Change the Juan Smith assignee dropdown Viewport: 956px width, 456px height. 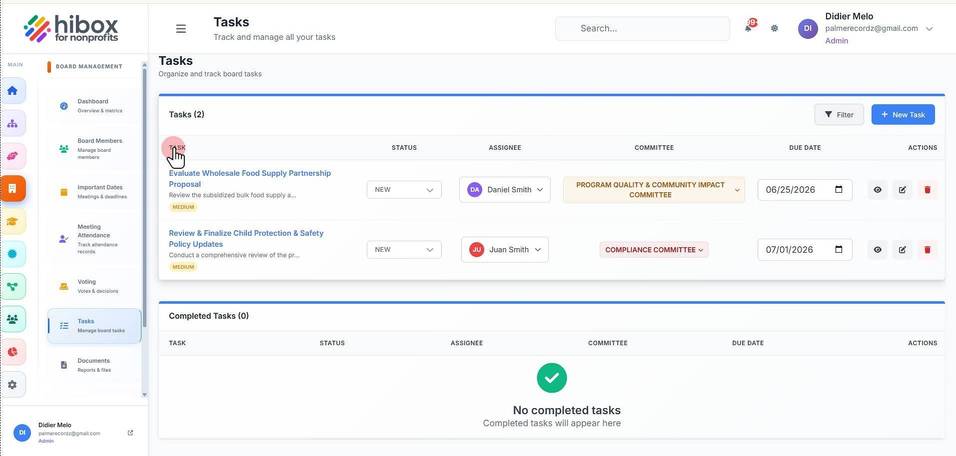pos(505,249)
